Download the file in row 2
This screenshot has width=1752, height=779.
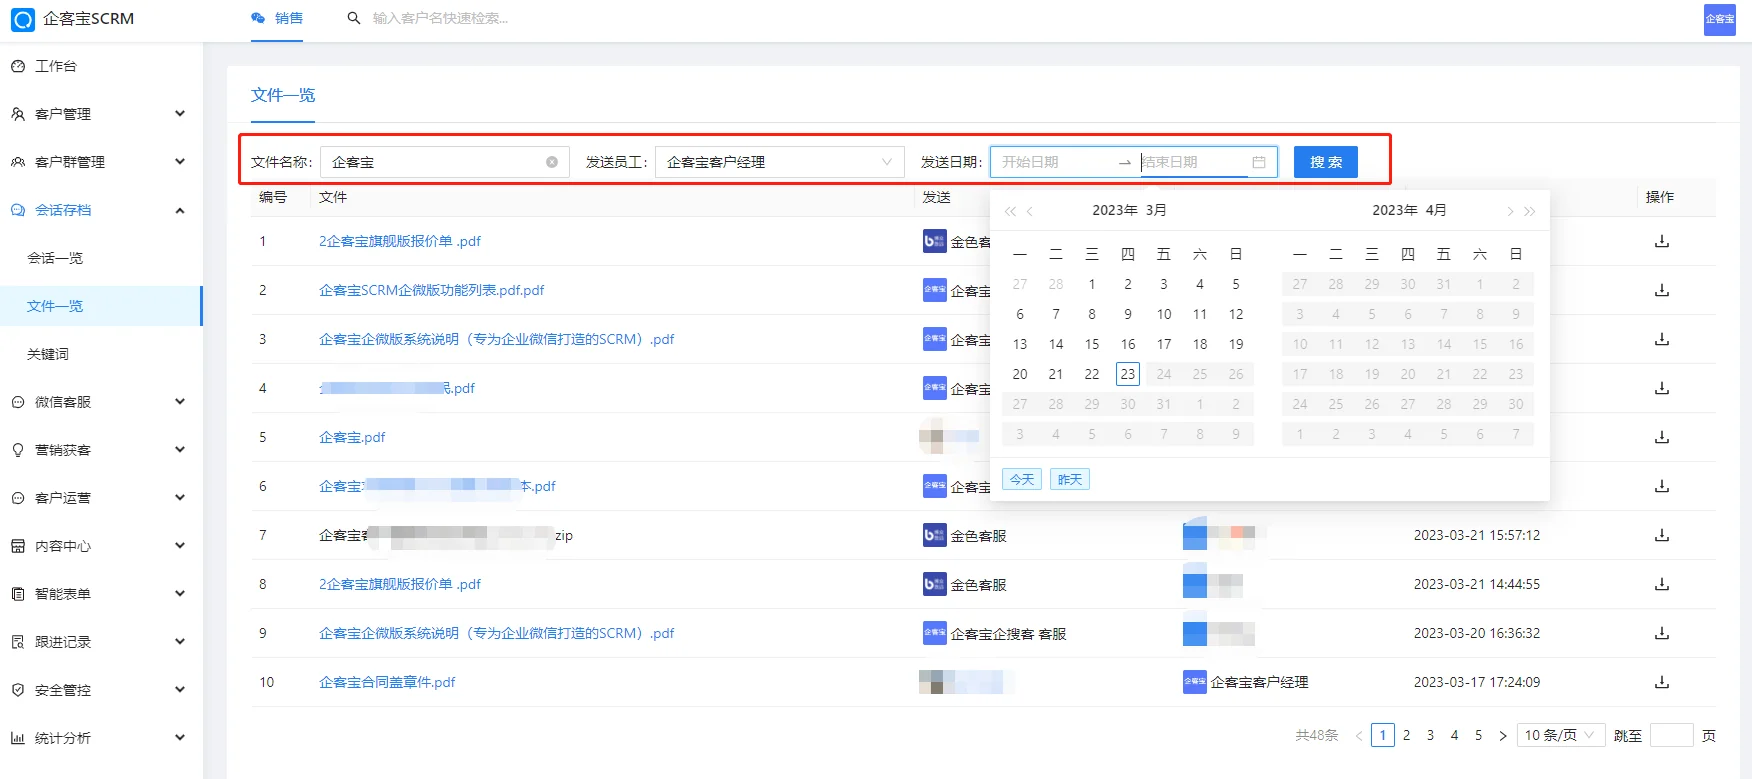click(x=1662, y=290)
